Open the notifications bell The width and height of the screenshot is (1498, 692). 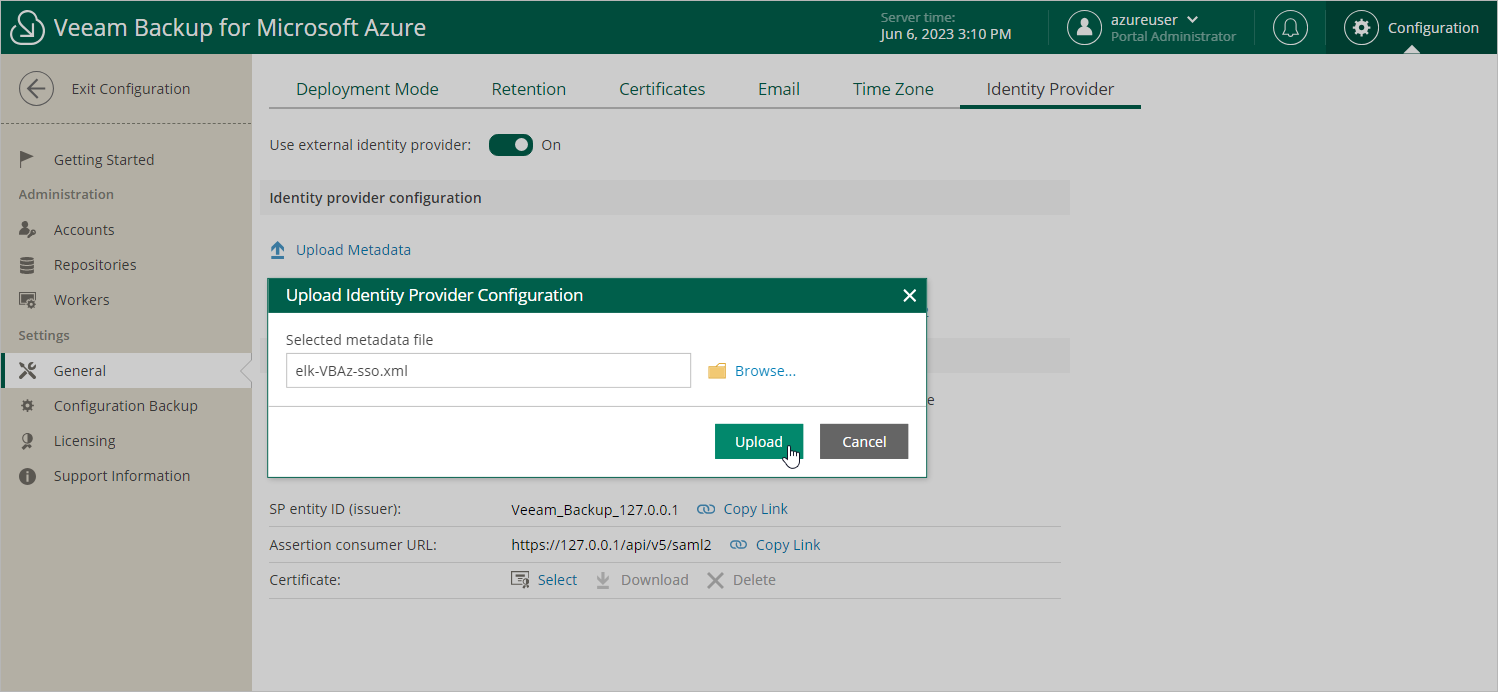click(1290, 28)
